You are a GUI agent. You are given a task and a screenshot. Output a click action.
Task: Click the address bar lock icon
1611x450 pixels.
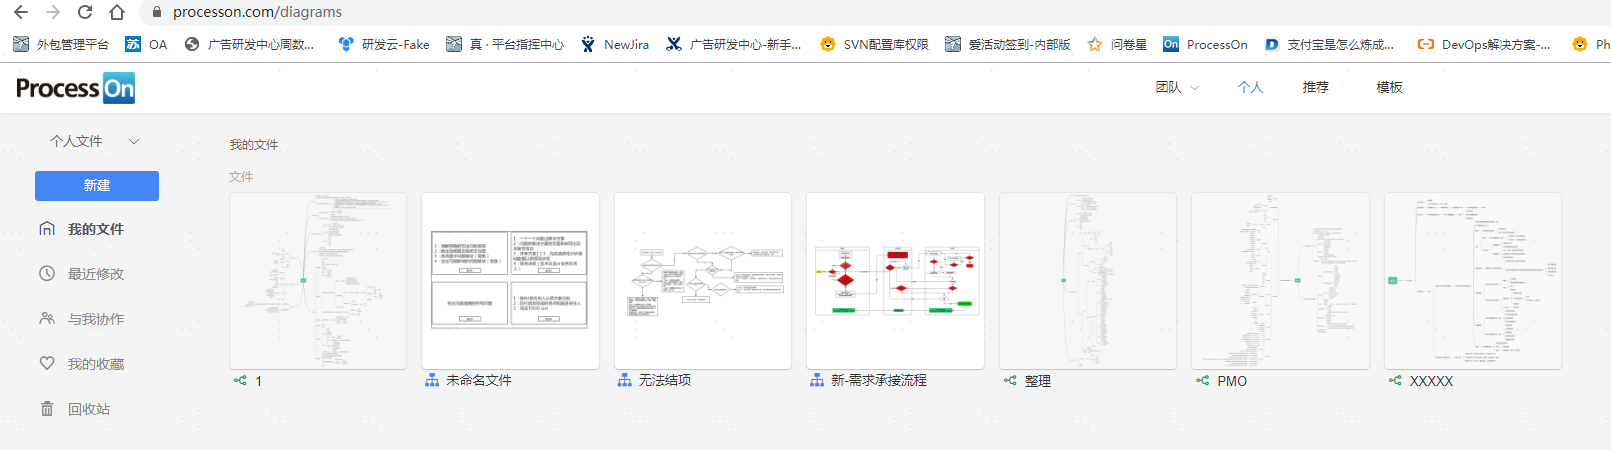[x=156, y=12]
